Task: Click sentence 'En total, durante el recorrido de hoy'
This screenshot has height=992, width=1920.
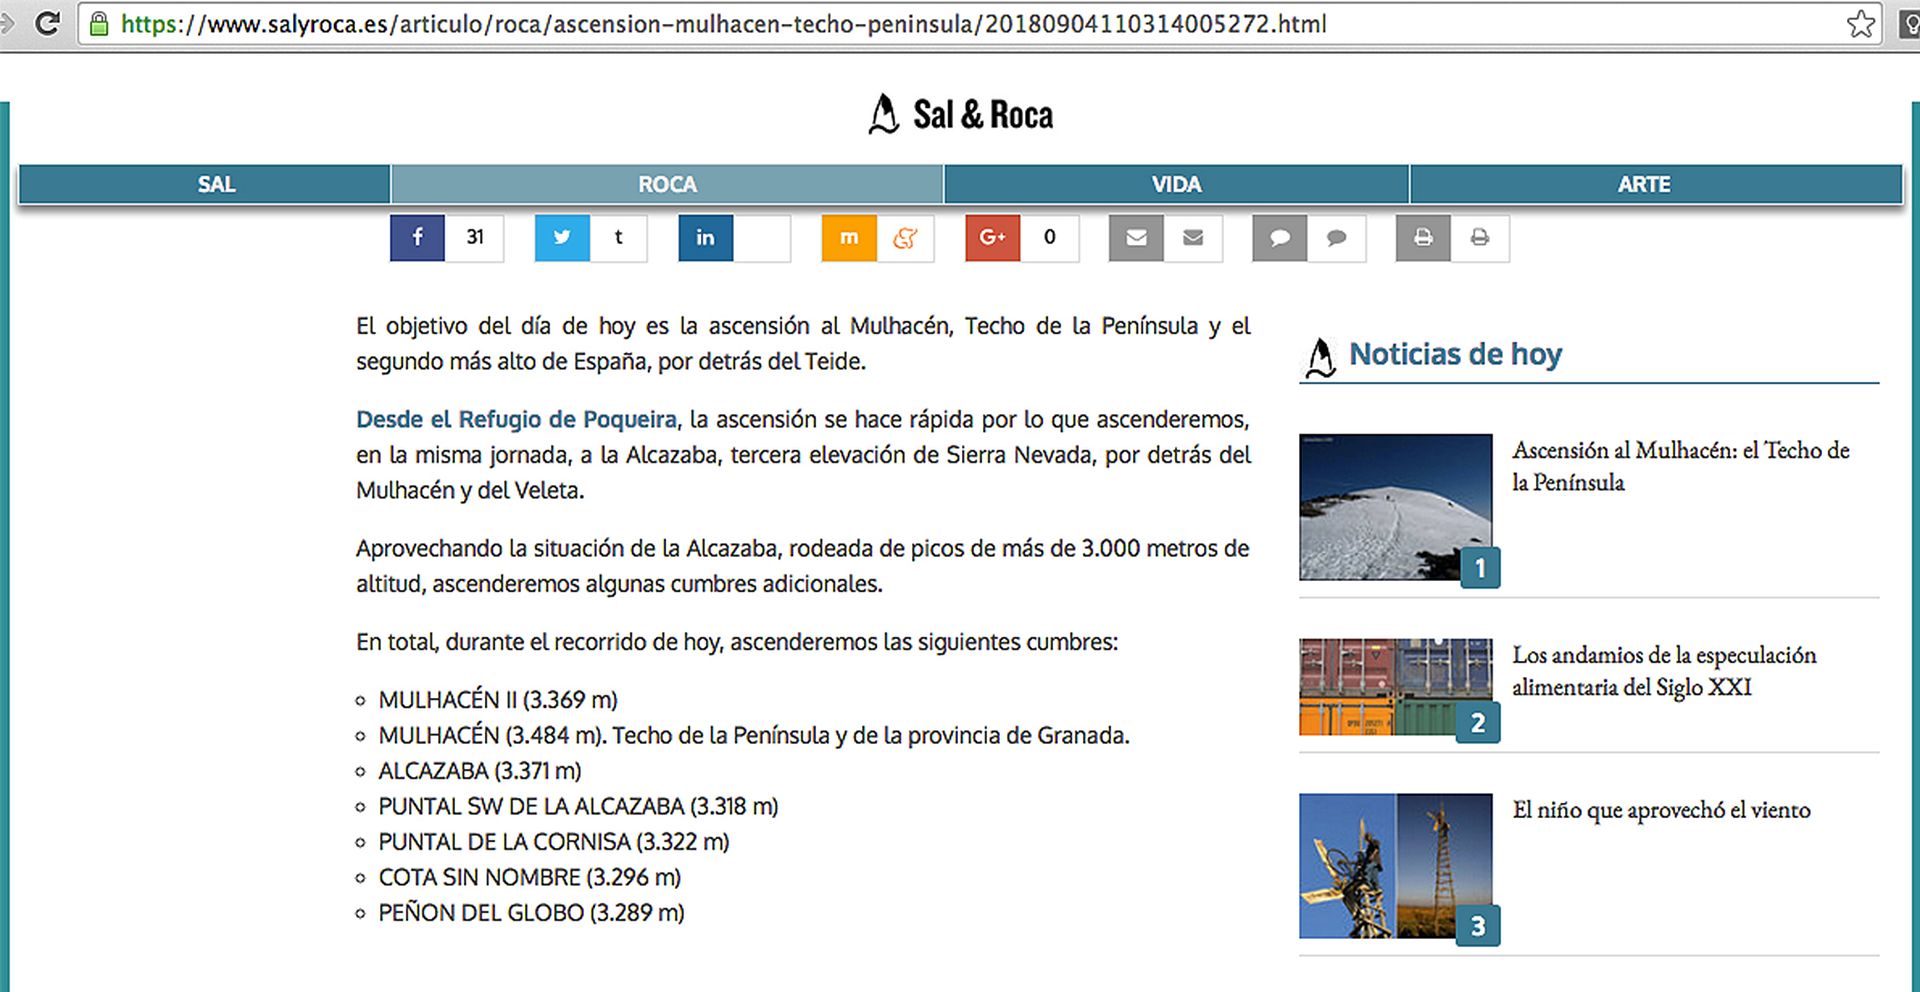Action: (x=737, y=642)
